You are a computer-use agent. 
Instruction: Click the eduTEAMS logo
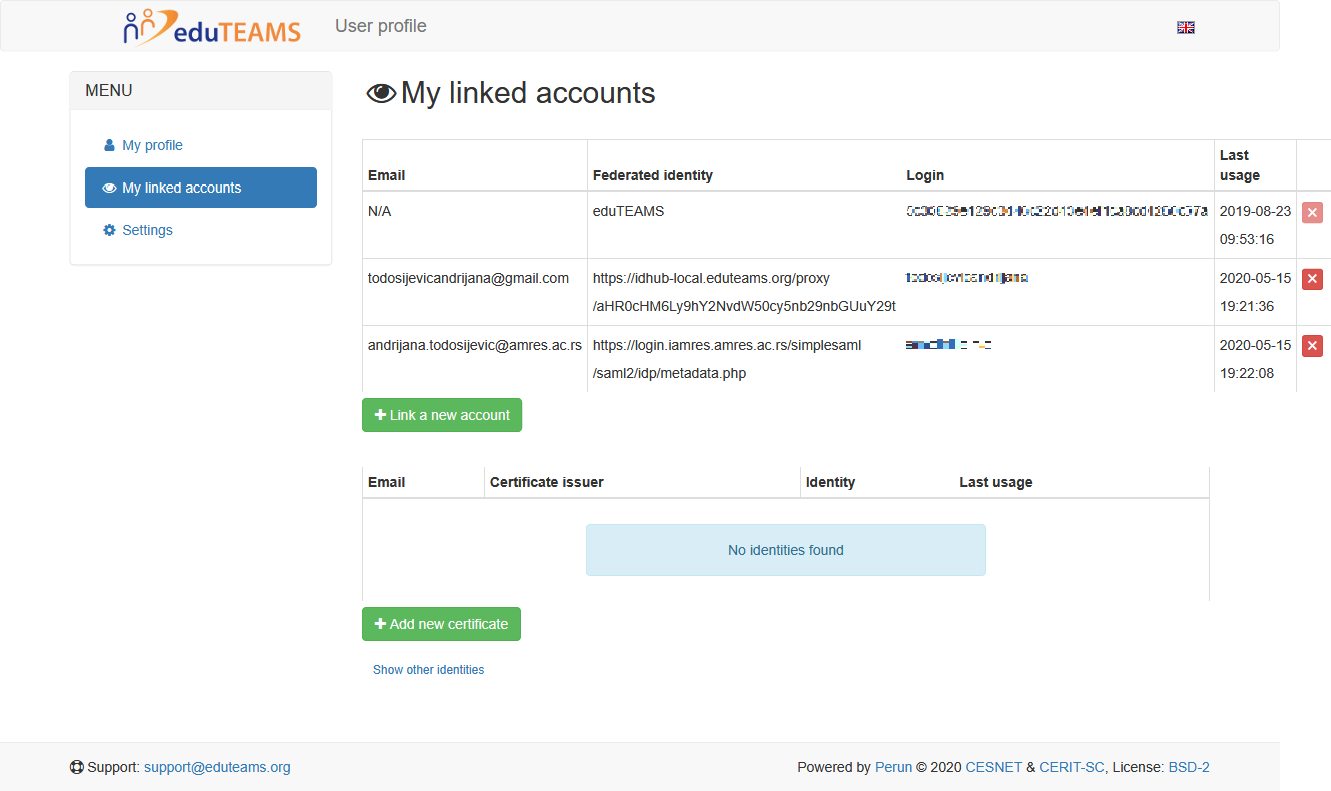[212, 27]
